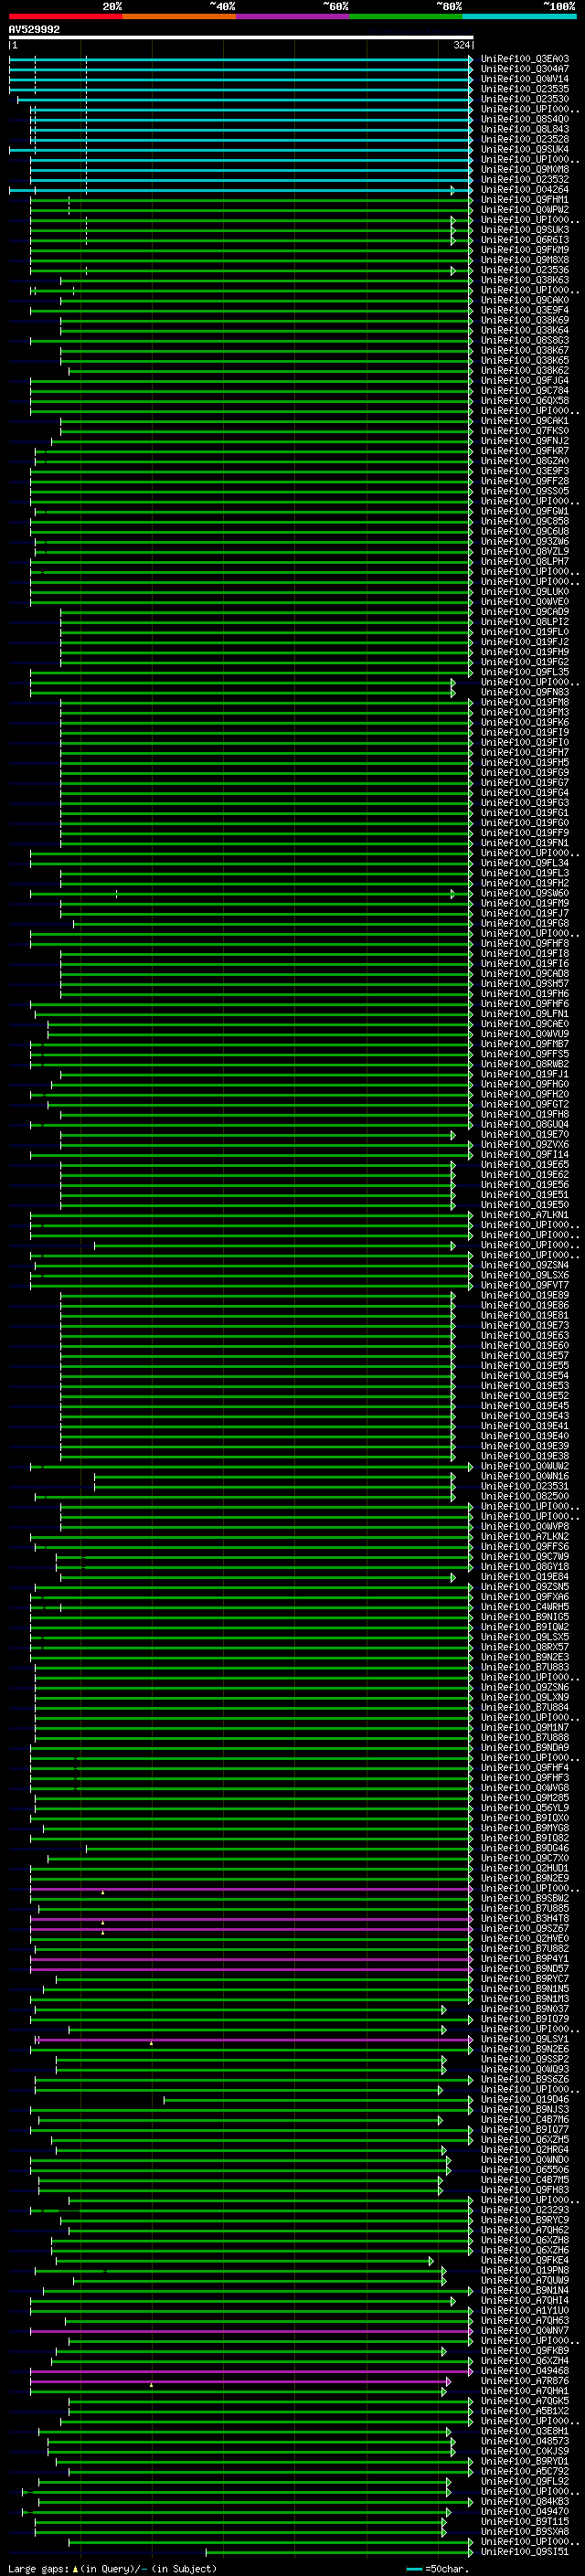Open hit UniRef100_Q2HRG4
Screen dimensions: 585x2576
pyautogui.click(x=524, y=2149)
